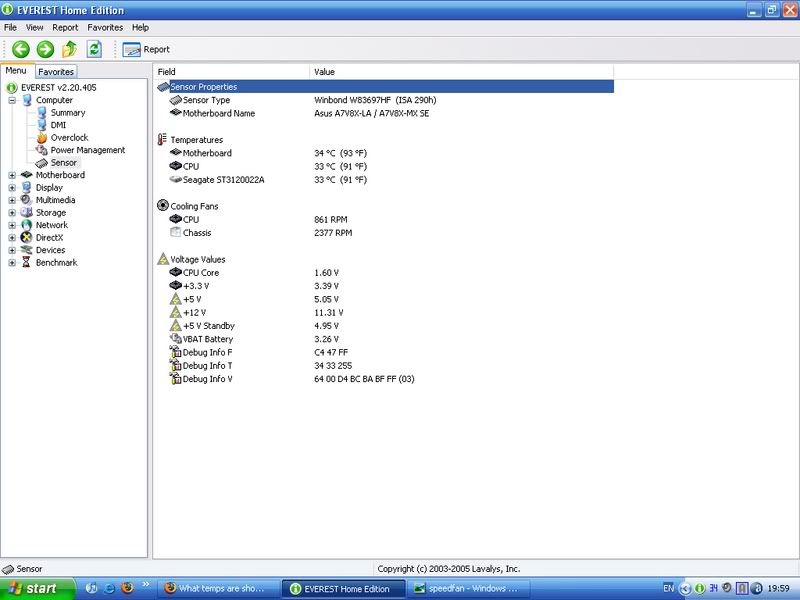
Task: Click the green Forward arrow toolbar icon
Action: [45, 49]
